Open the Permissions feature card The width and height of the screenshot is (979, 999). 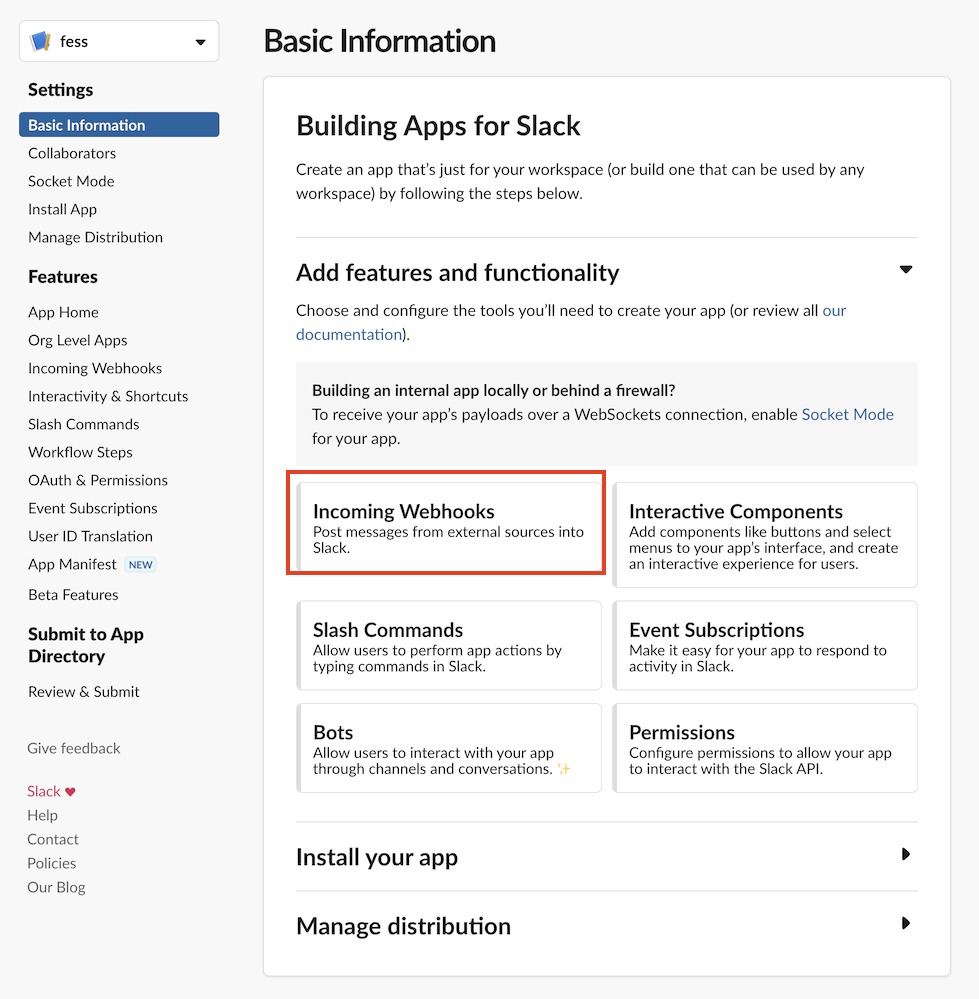(x=765, y=748)
